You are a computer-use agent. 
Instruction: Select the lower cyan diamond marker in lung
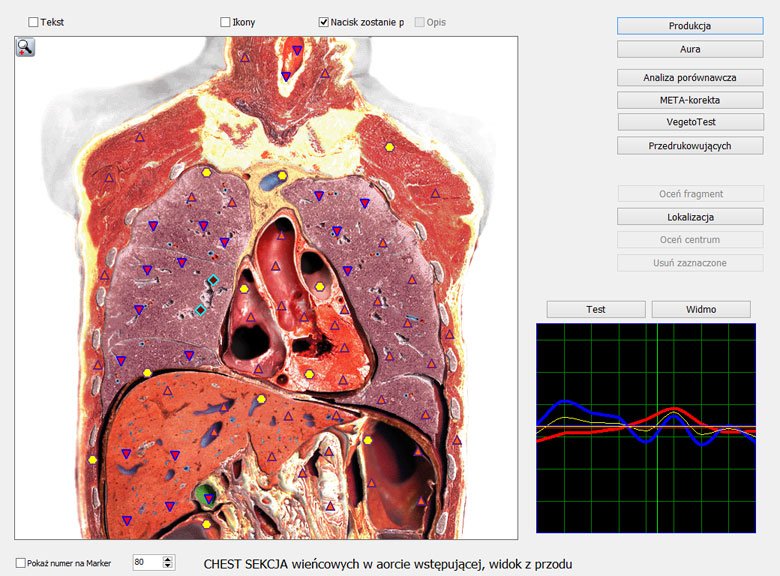point(201,311)
